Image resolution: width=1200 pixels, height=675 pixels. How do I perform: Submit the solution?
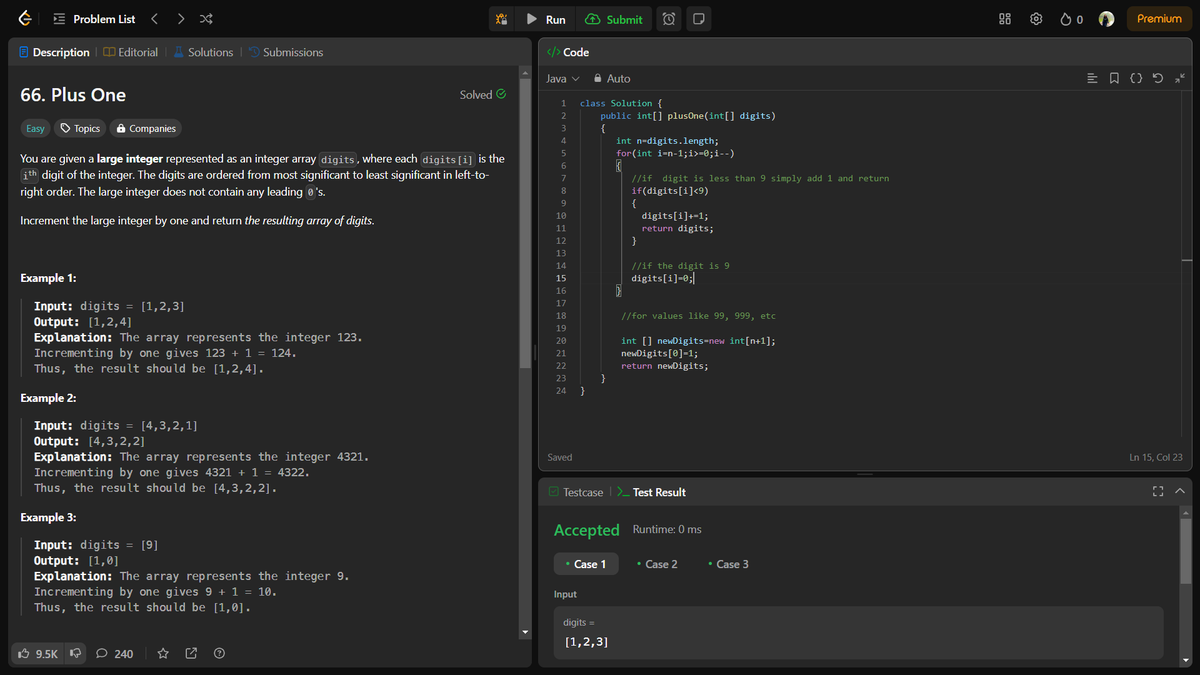click(613, 19)
